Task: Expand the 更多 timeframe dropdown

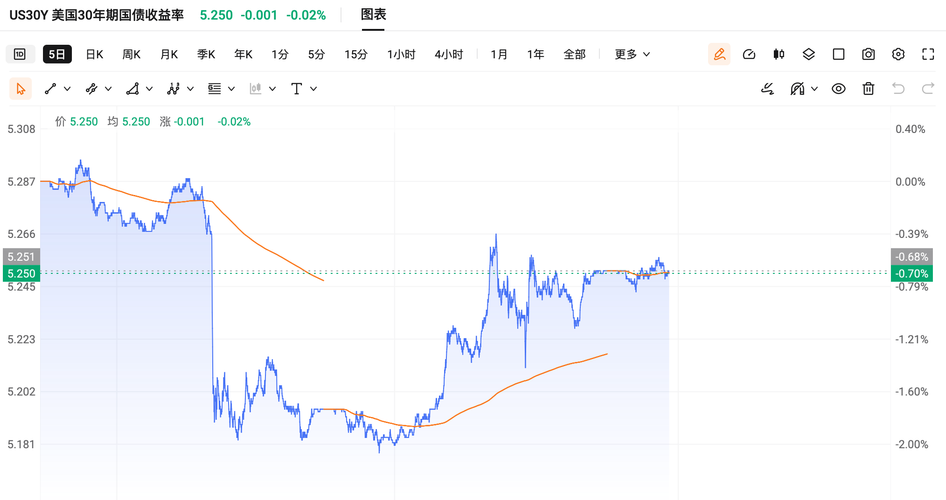Action: (x=632, y=54)
